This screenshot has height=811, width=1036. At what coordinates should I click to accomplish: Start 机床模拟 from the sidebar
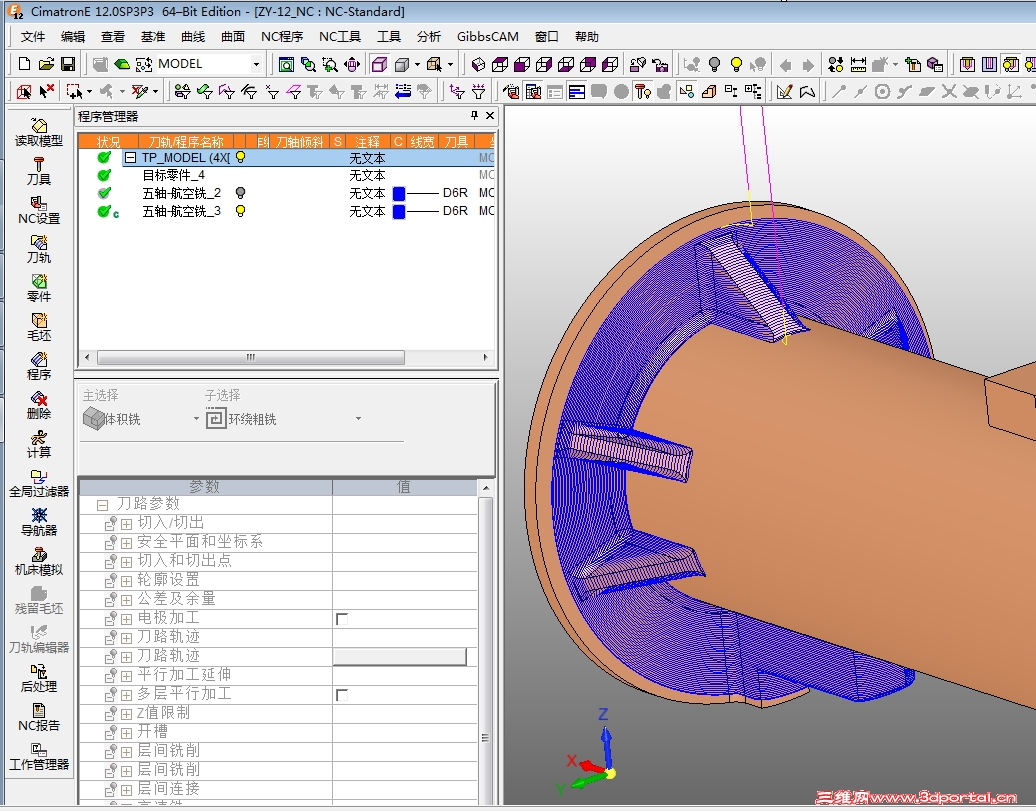pyautogui.click(x=38, y=560)
